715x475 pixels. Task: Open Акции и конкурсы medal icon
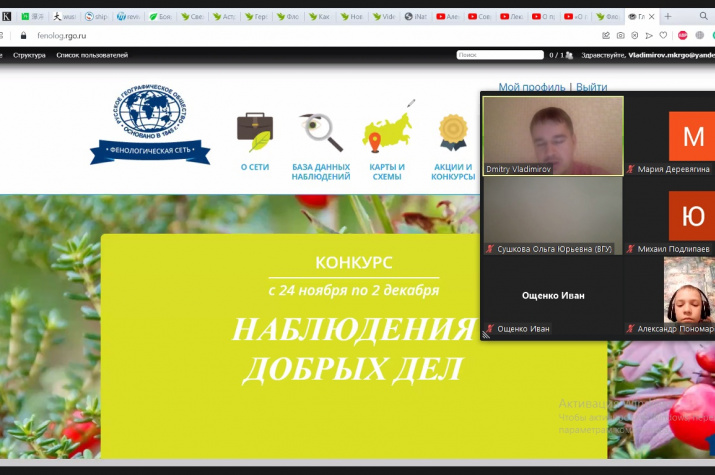(x=453, y=132)
